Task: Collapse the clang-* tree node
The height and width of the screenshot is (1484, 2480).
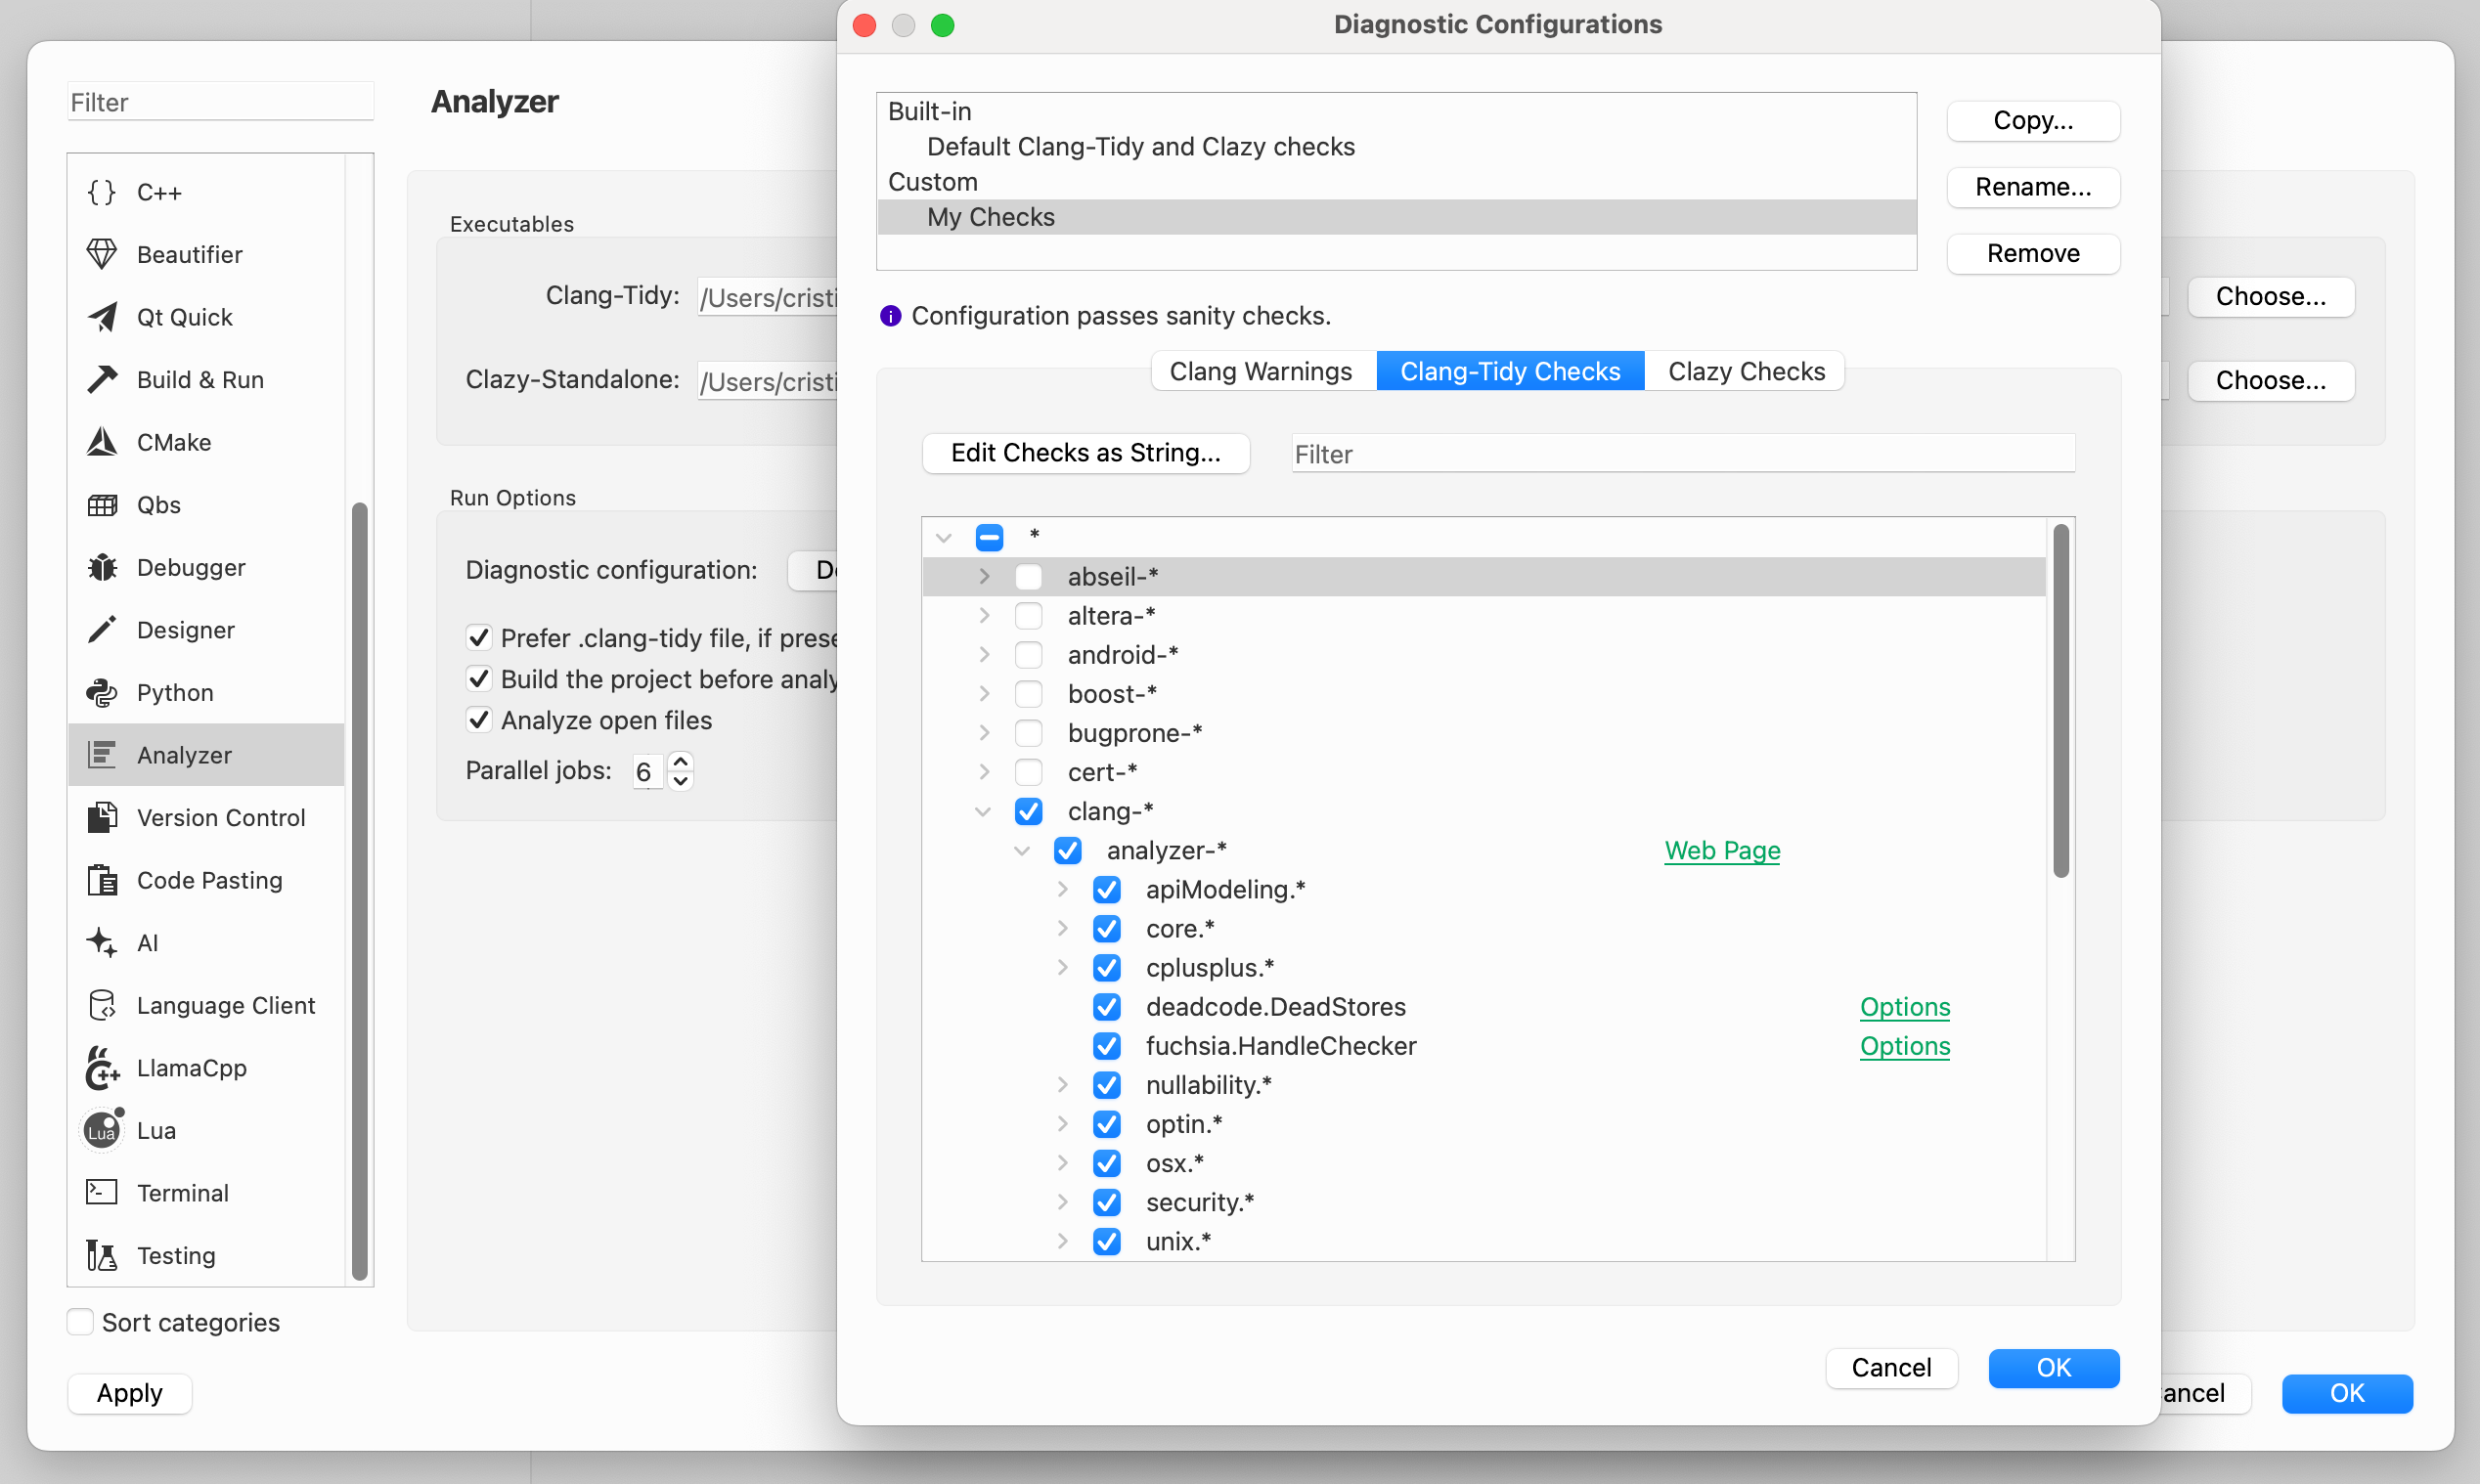Action: click(982, 811)
